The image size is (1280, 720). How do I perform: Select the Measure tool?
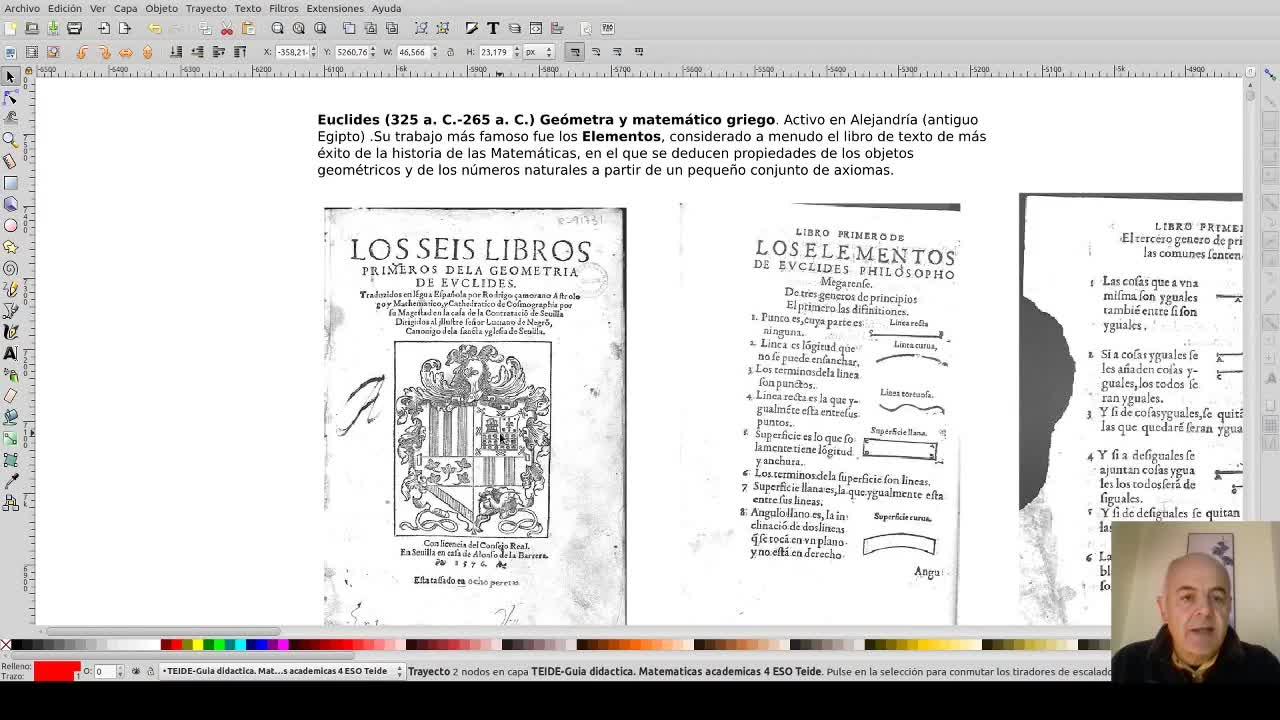pyautogui.click(x=11, y=161)
